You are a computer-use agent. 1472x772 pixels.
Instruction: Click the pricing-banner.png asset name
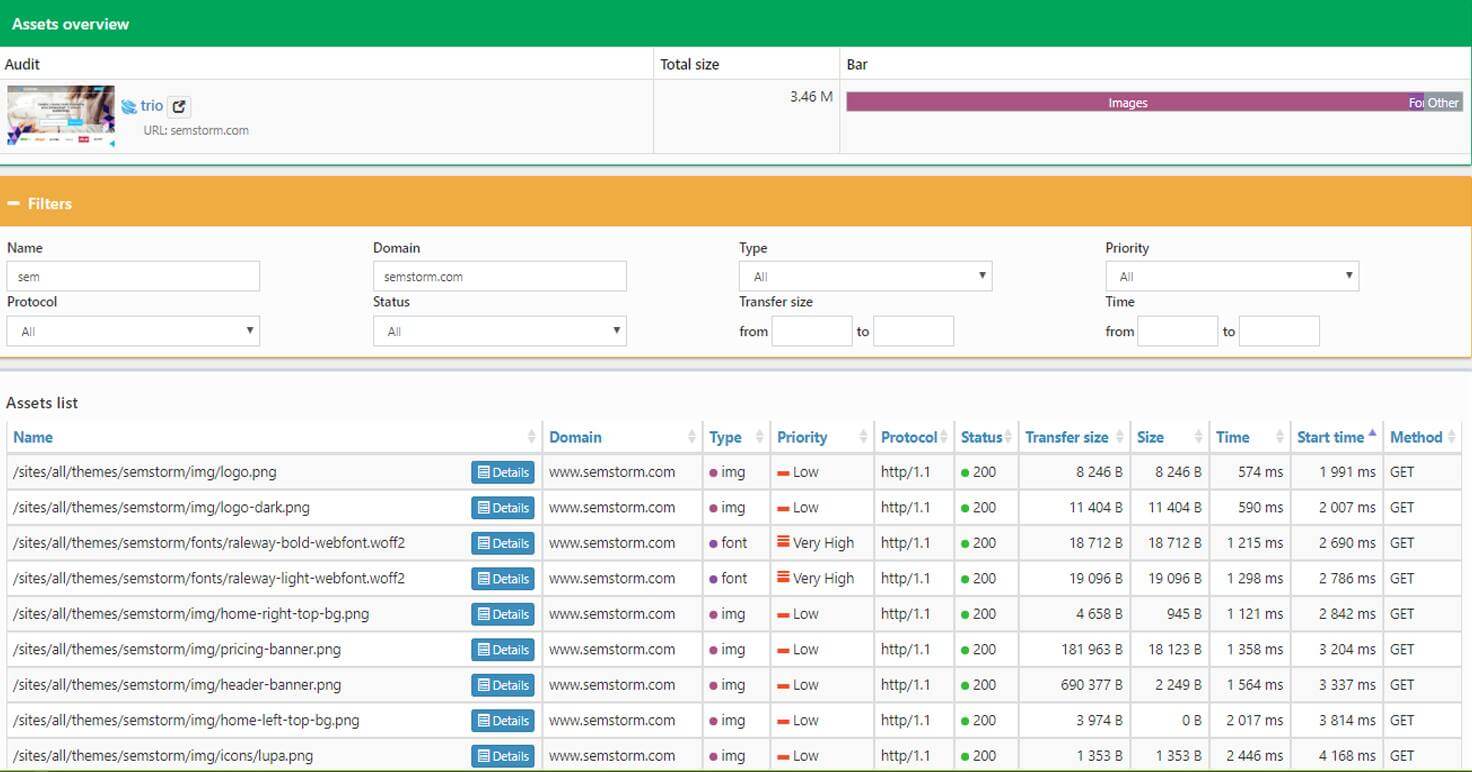click(x=177, y=649)
